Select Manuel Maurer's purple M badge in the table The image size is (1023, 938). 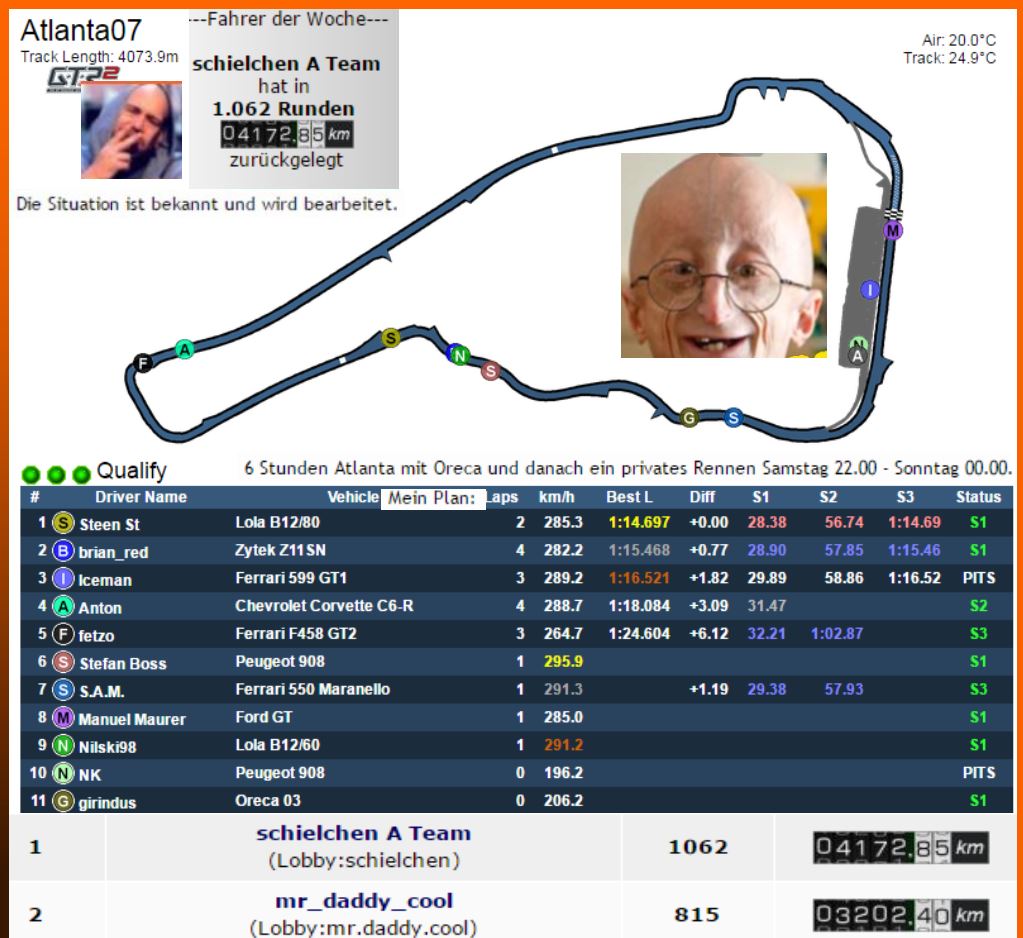click(x=63, y=717)
